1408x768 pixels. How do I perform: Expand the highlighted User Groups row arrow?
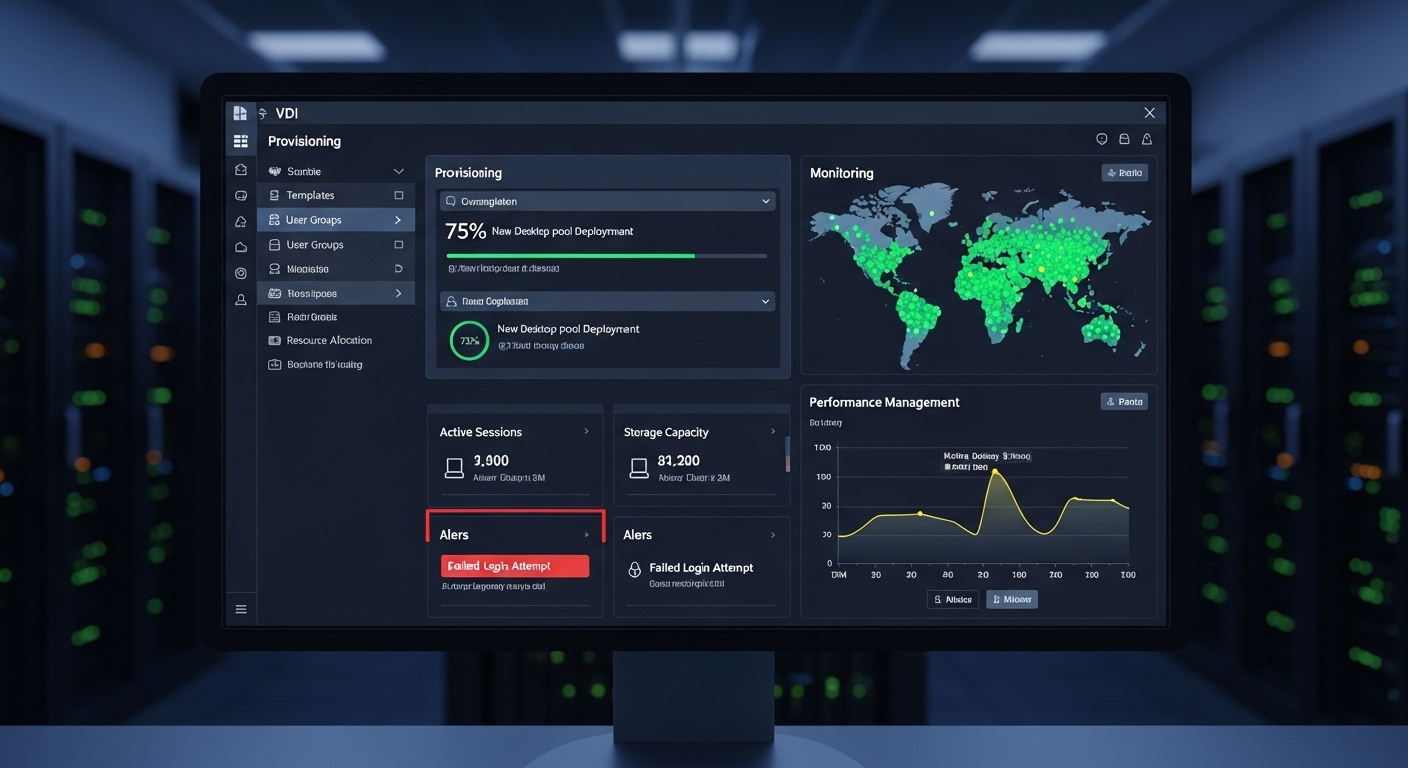[398, 220]
